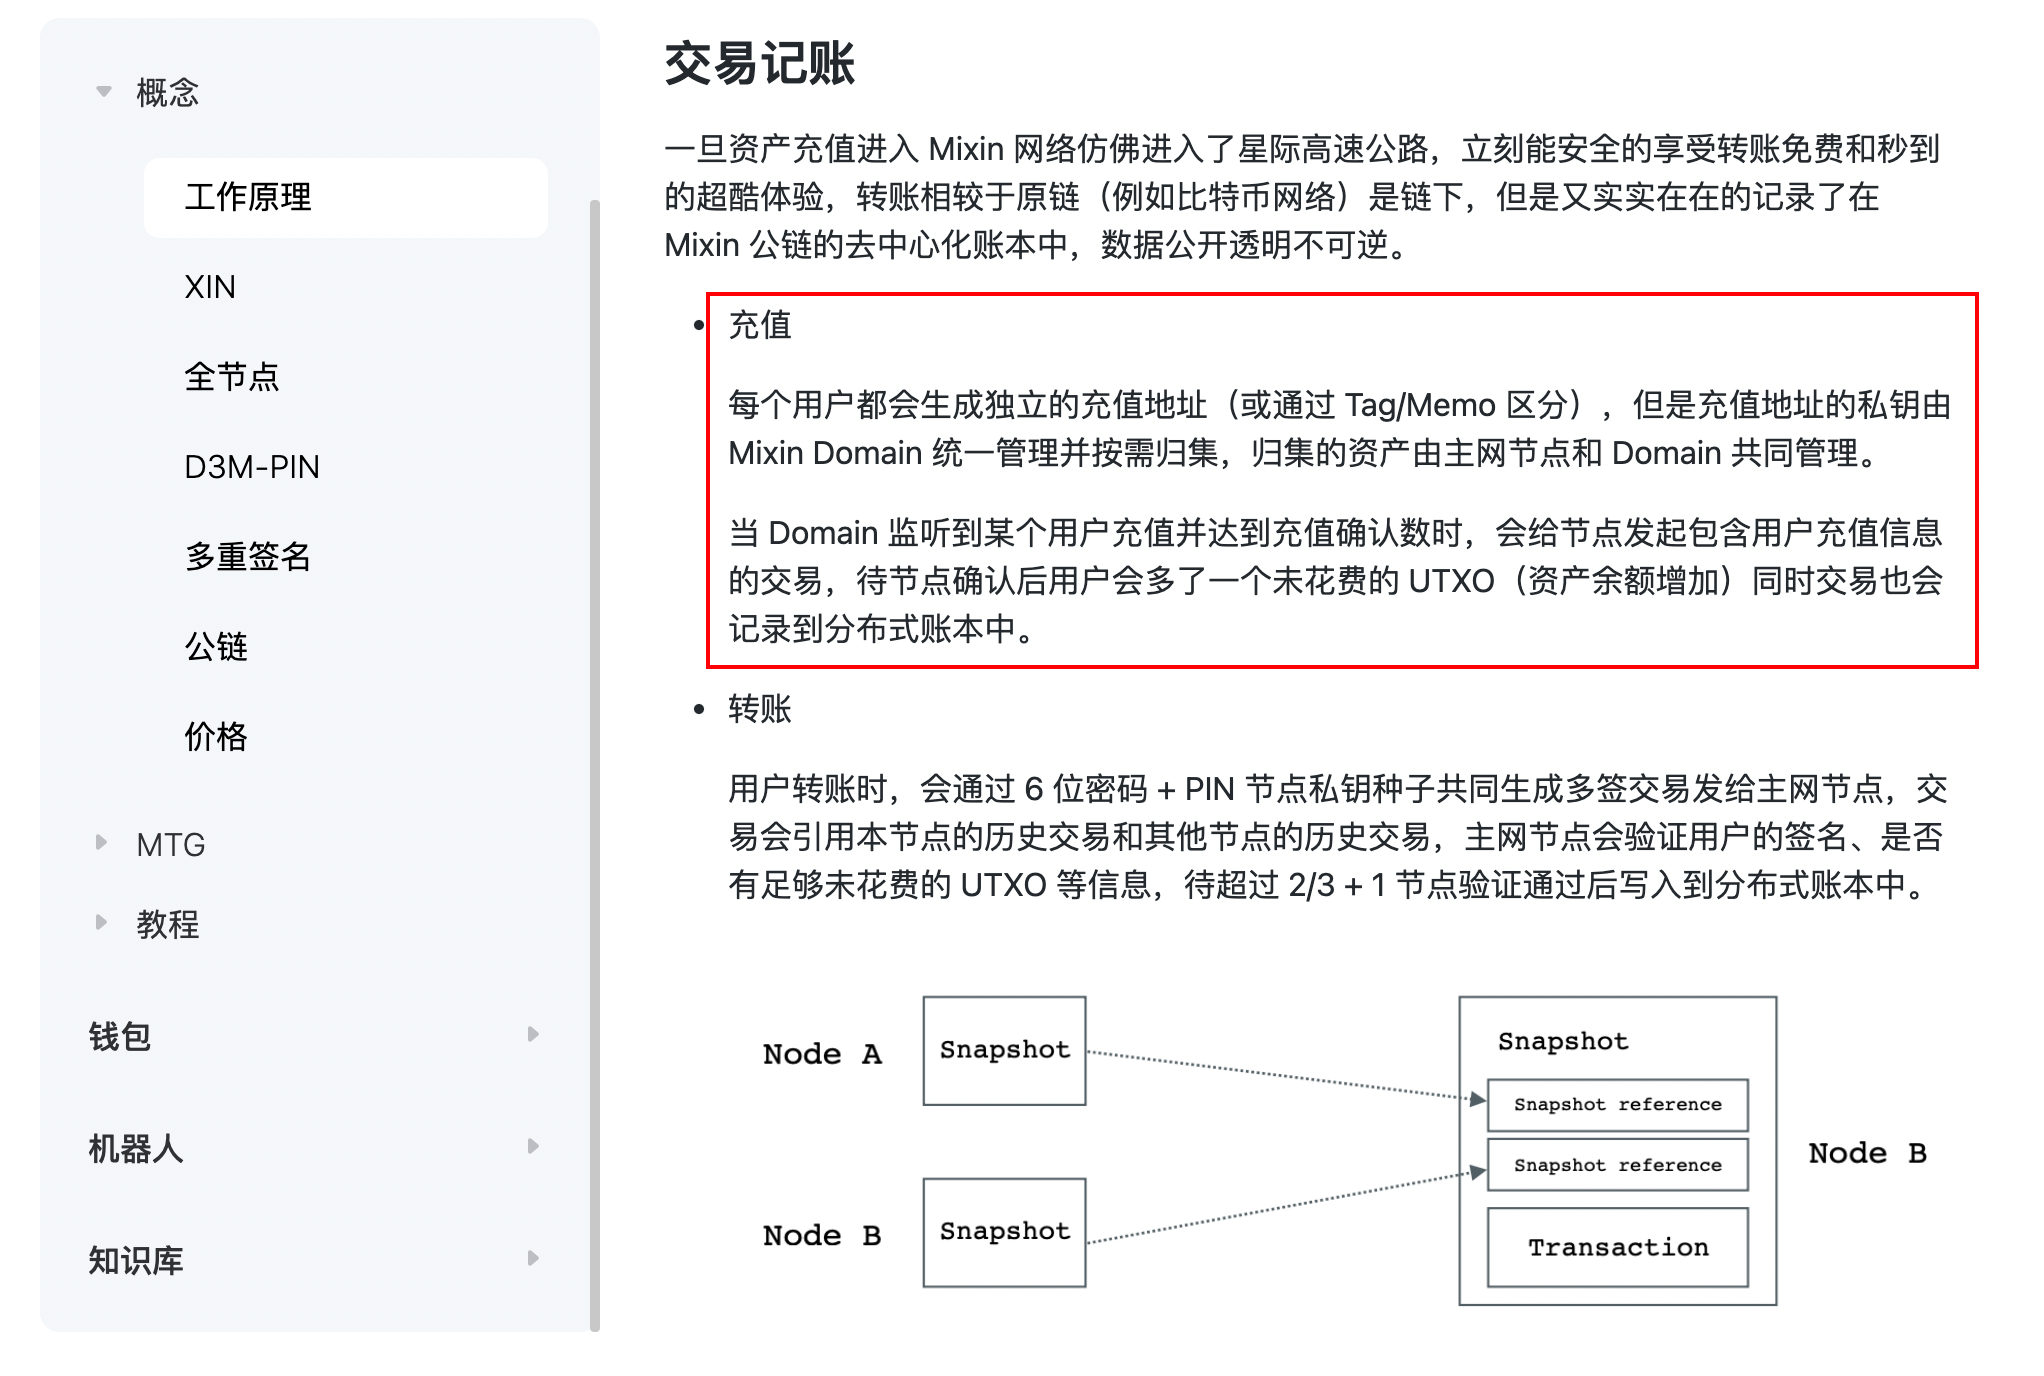This screenshot has width=2044, height=1376.
Task: Select 多重签名 in the sidebar
Action: [x=248, y=557]
